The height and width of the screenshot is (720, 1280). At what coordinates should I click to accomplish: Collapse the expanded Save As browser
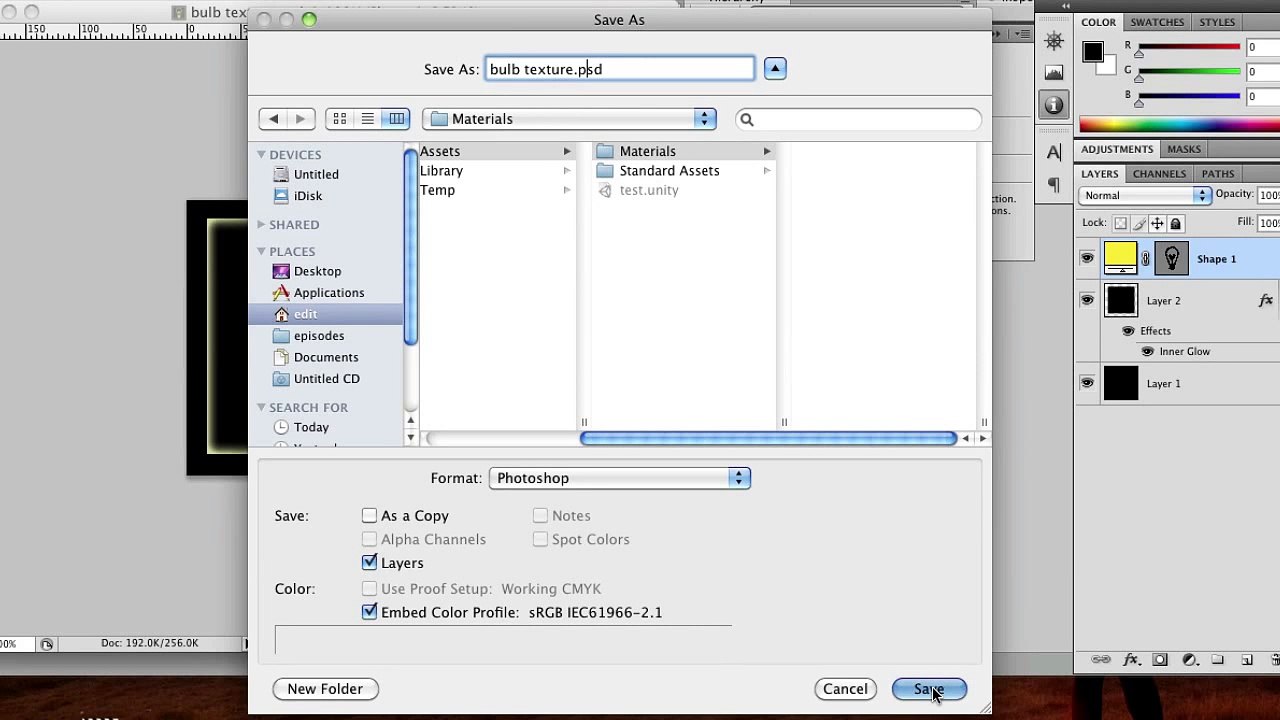pyautogui.click(x=775, y=69)
